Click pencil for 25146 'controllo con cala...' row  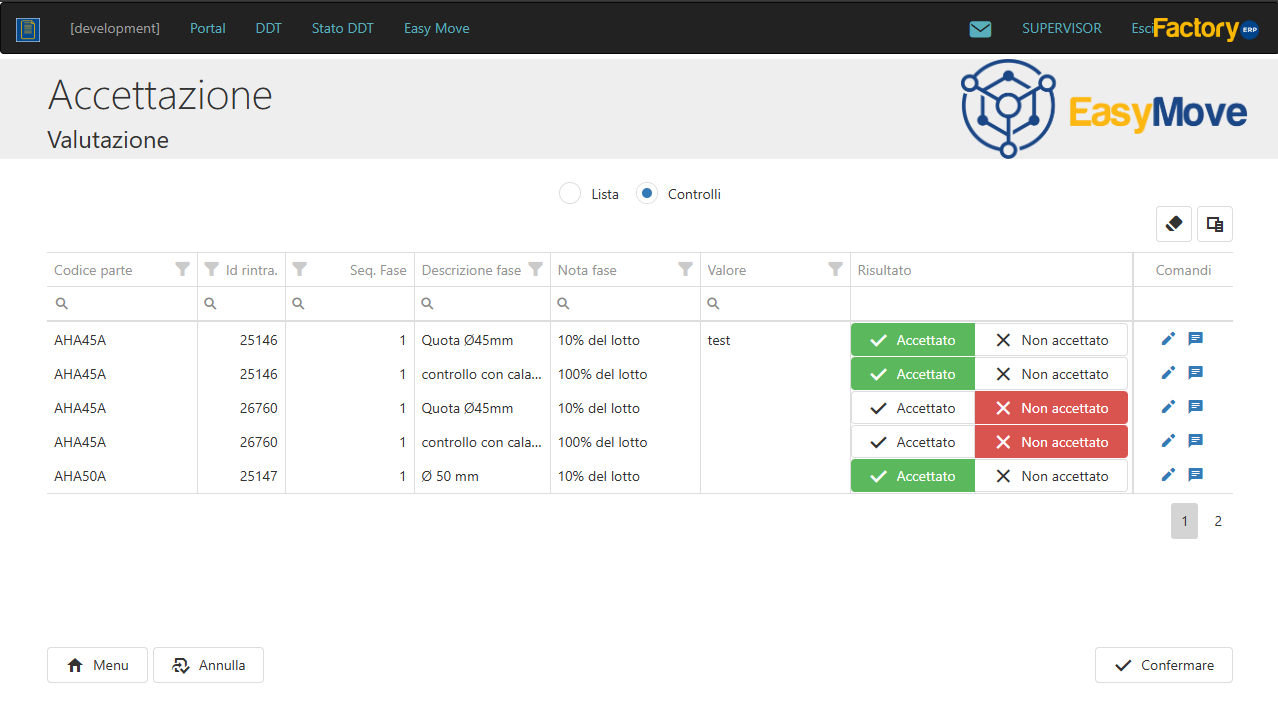tap(1168, 373)
